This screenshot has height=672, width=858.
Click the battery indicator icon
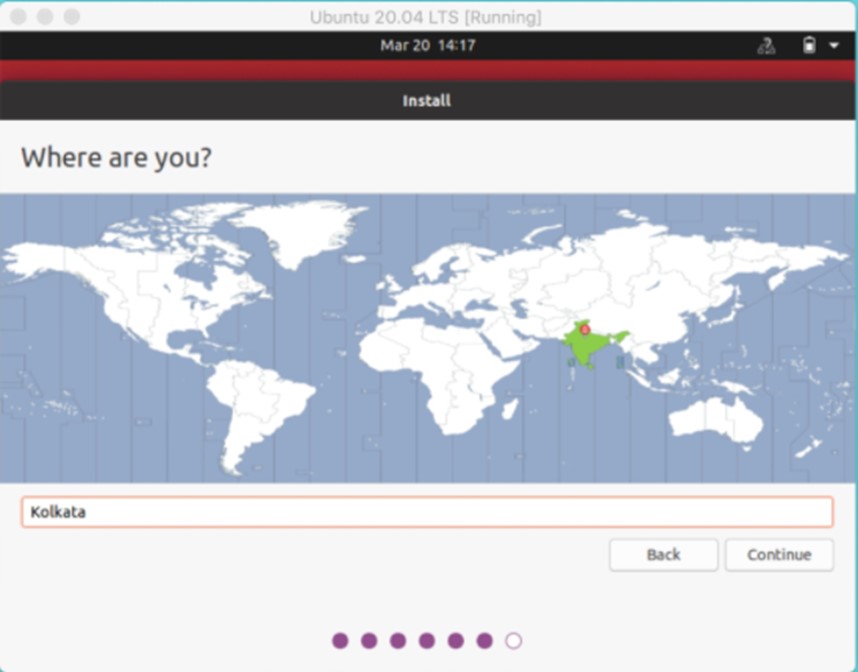click(x=809, y=45)
